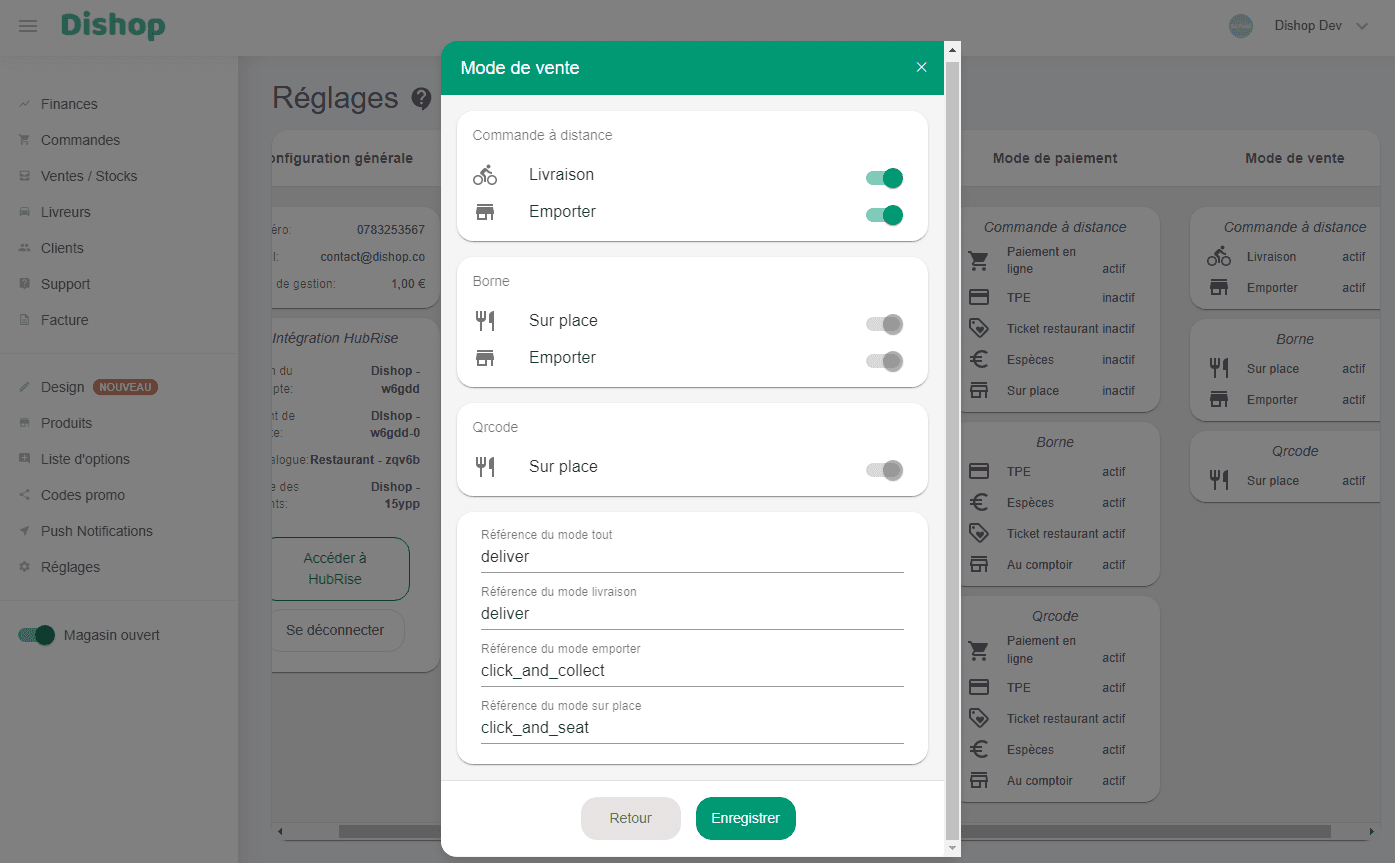Edit the Référence du mode tout field

(692, 556)
